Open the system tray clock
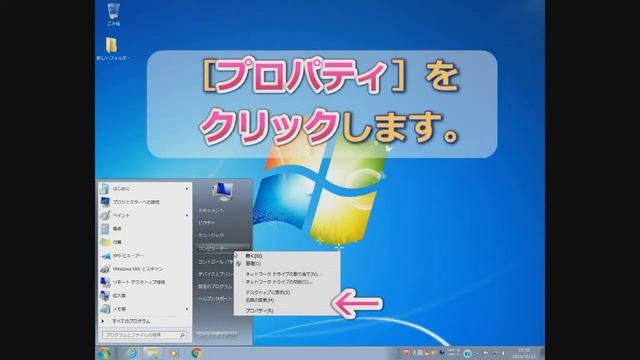This screenshot has height=360, width=640. [x=524, y=353]
